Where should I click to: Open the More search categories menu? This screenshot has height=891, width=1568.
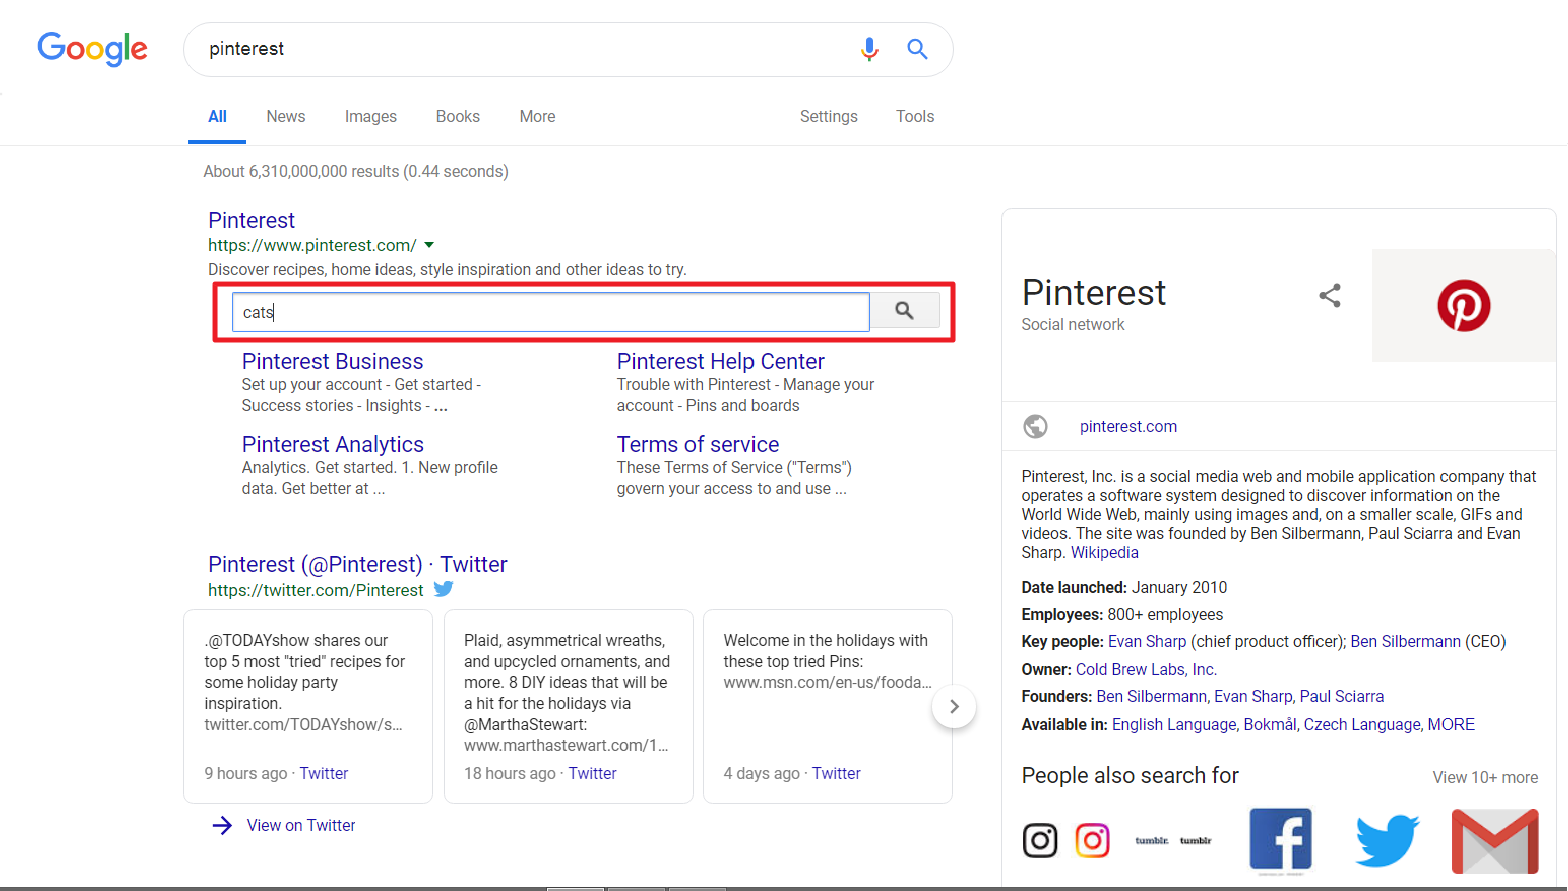tap(537, 116)
